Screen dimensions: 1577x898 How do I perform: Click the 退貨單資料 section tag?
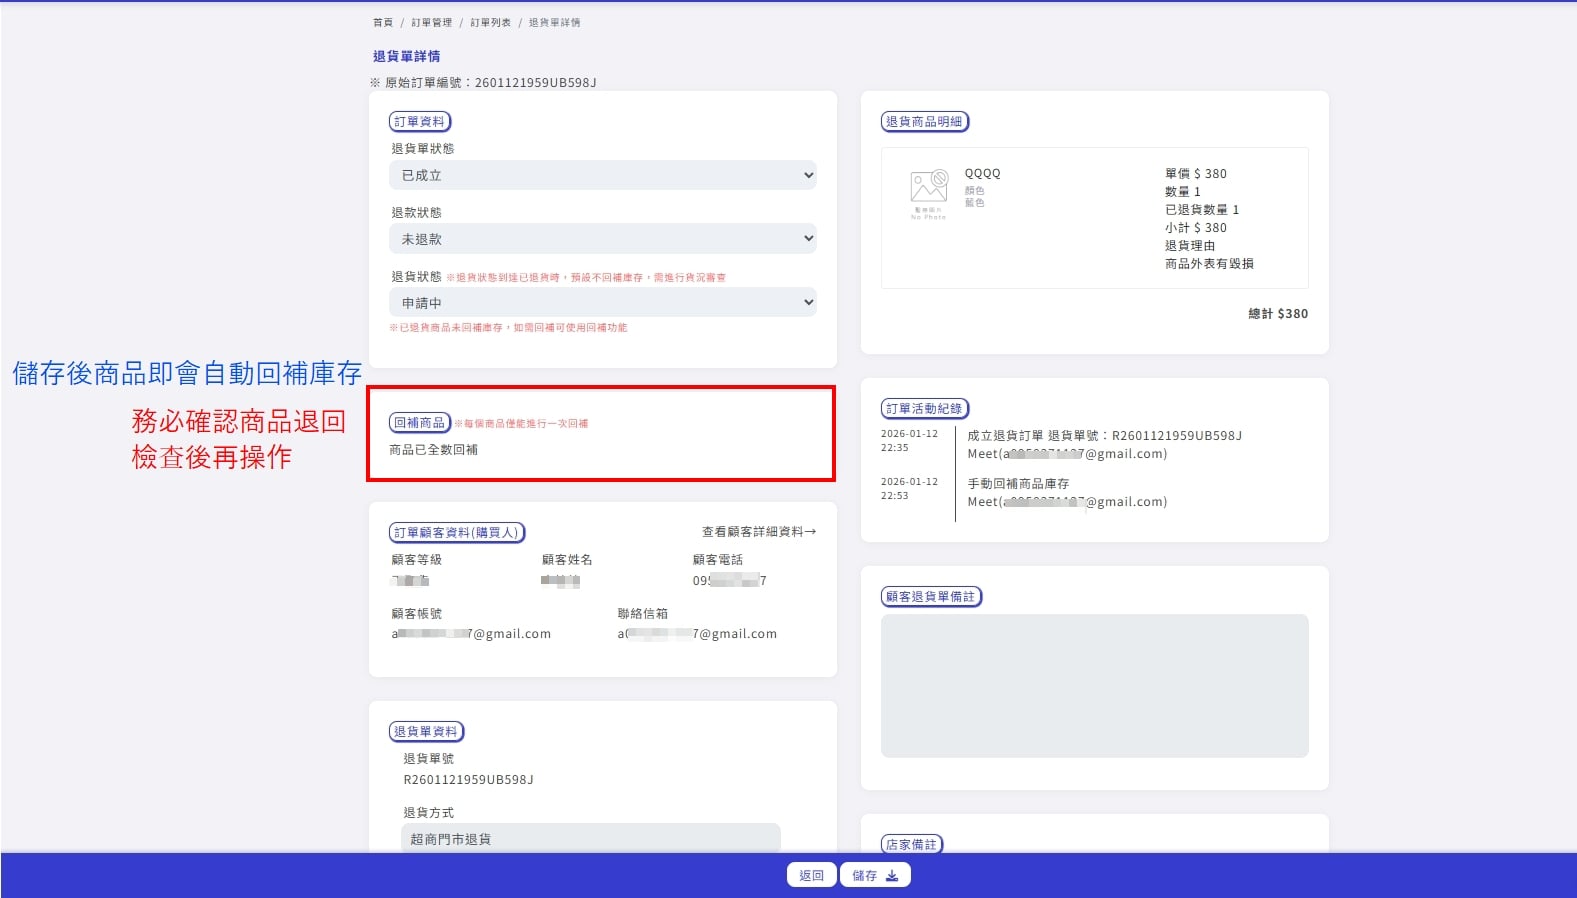427,732
